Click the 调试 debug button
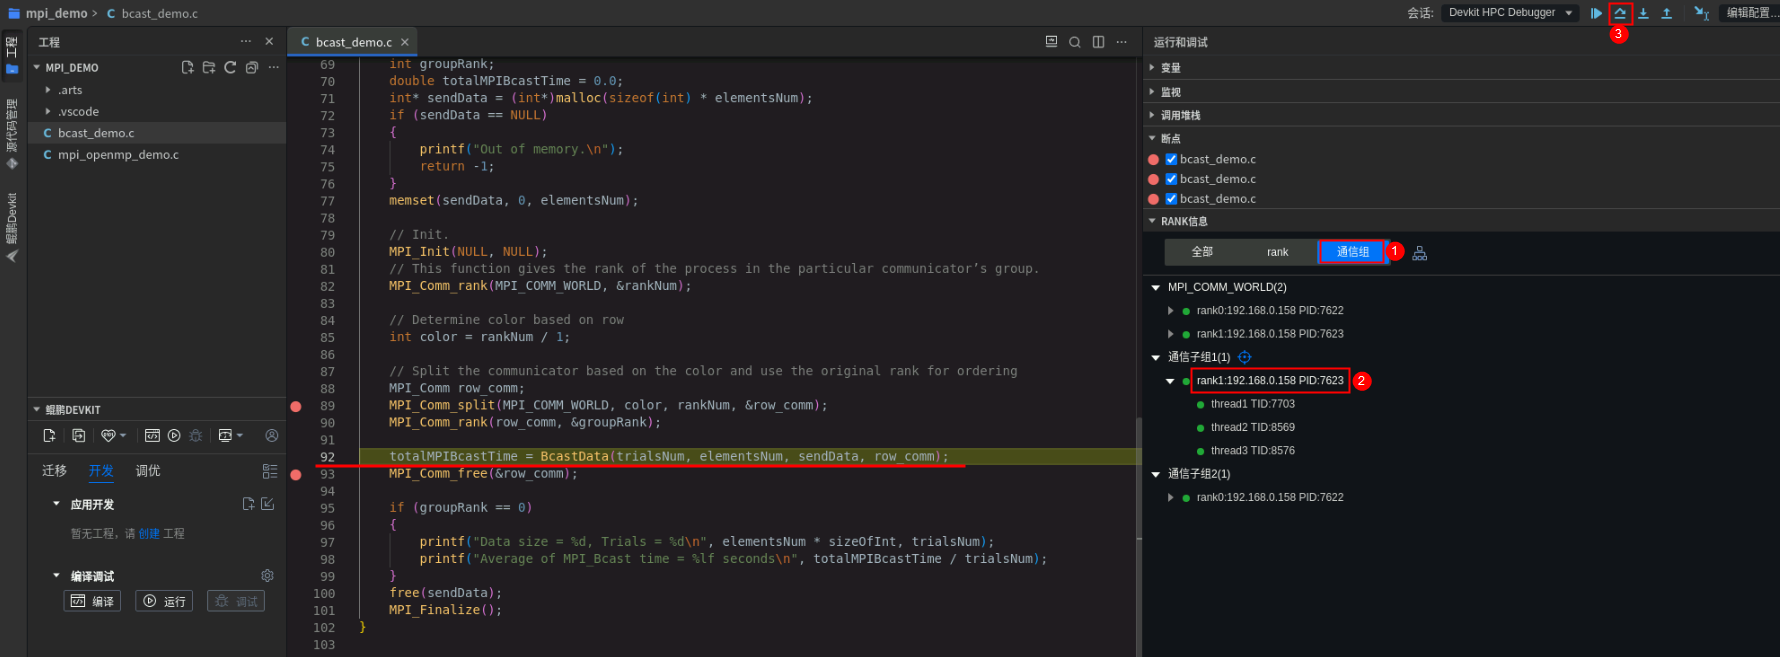Screen dimensions: 1780x657 [x=236, y=601]
